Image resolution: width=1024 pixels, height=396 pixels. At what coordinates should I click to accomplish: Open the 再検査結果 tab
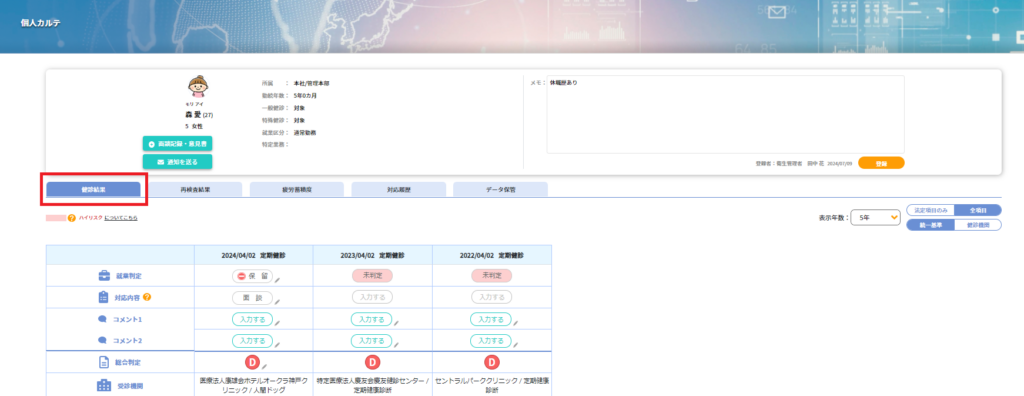(x=195, y=190)
